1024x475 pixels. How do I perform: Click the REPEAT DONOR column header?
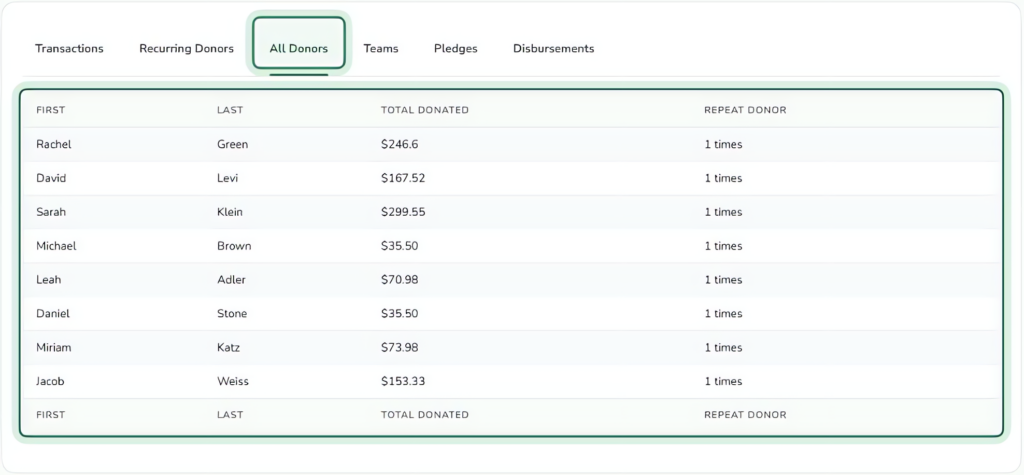745,110
